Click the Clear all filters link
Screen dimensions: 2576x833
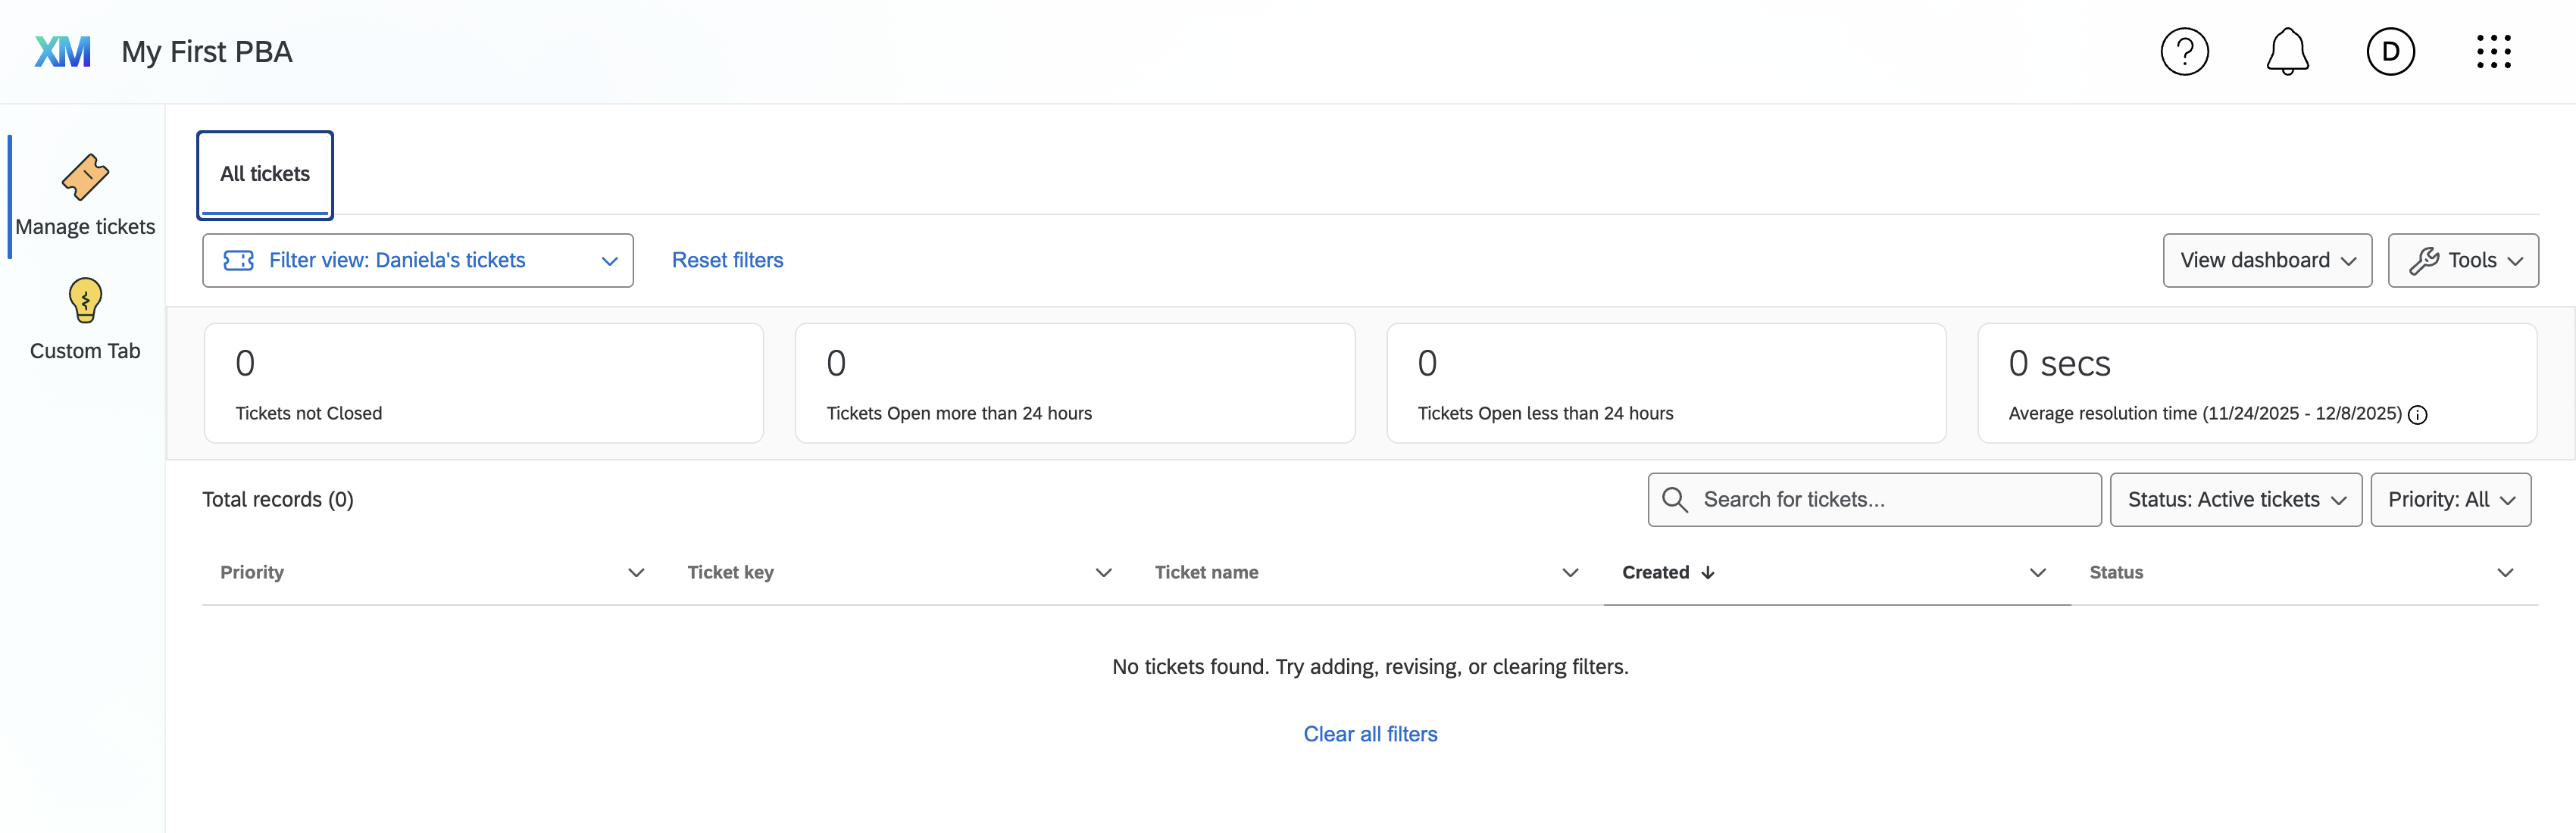1370,734
